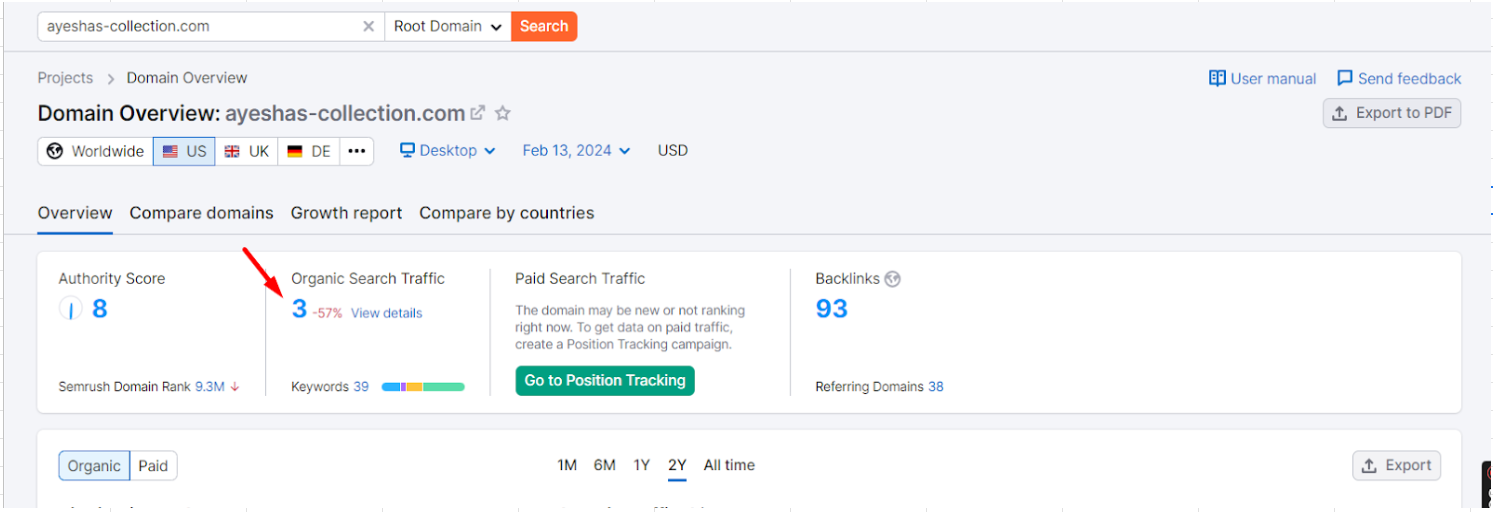Star the domain as favorite
The height and width of the screenshot is (512, 1493).
[503, 113]
